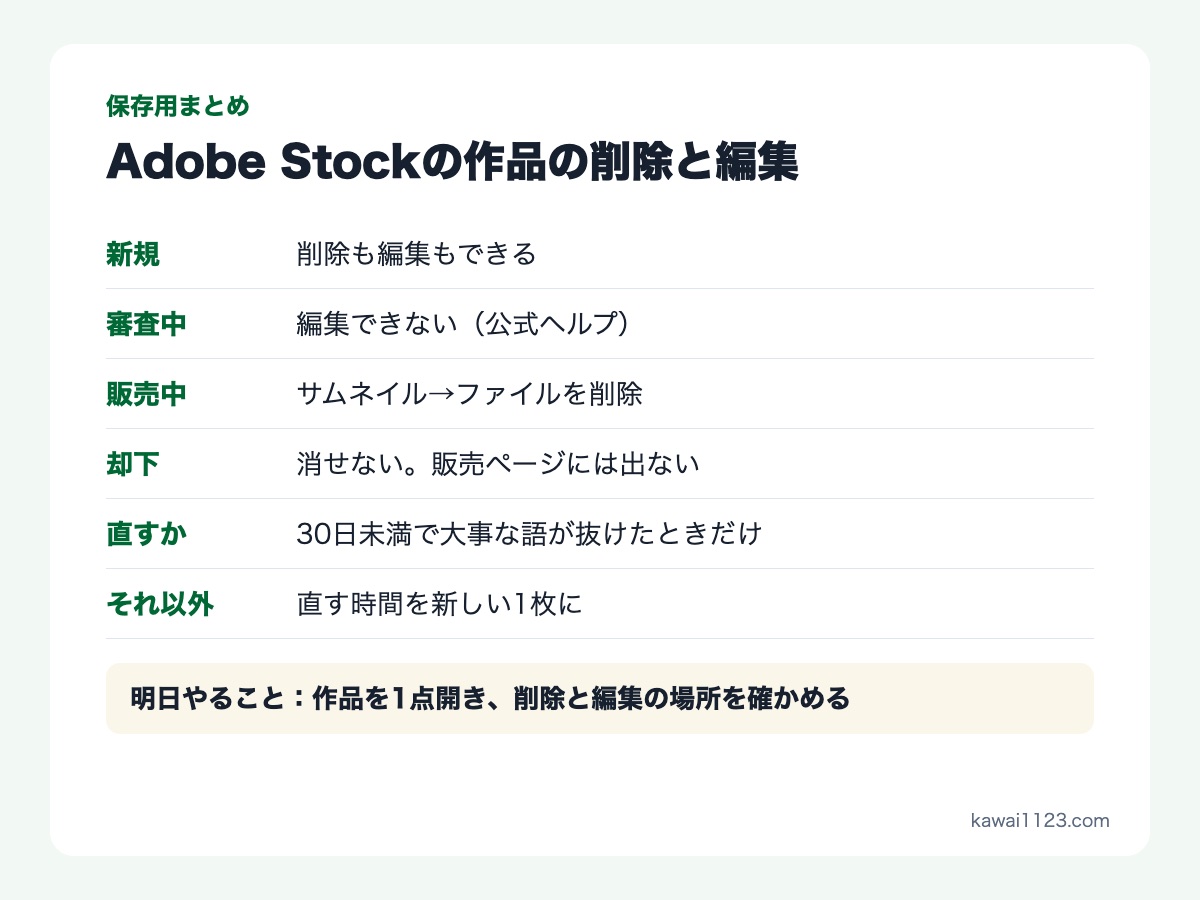Click the text '消せない。販売ページには出ない'
The height and width of the screenshot is (900, 1200).
pos(497,464)
